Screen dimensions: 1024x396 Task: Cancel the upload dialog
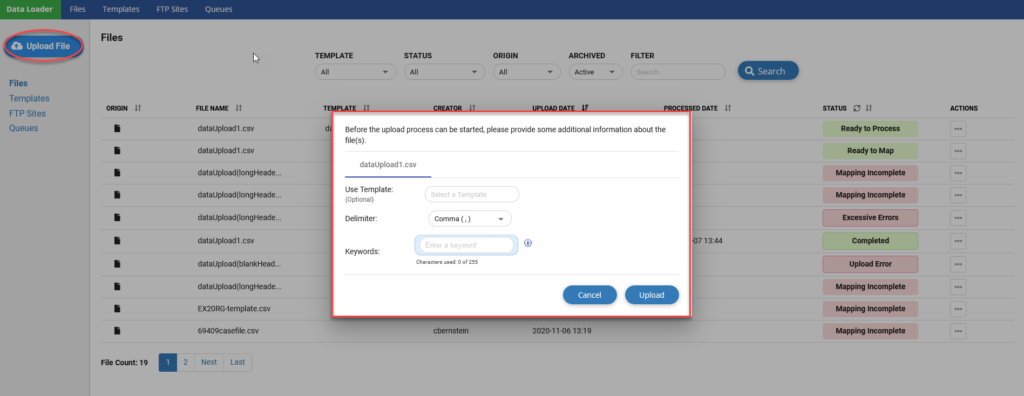590,295
